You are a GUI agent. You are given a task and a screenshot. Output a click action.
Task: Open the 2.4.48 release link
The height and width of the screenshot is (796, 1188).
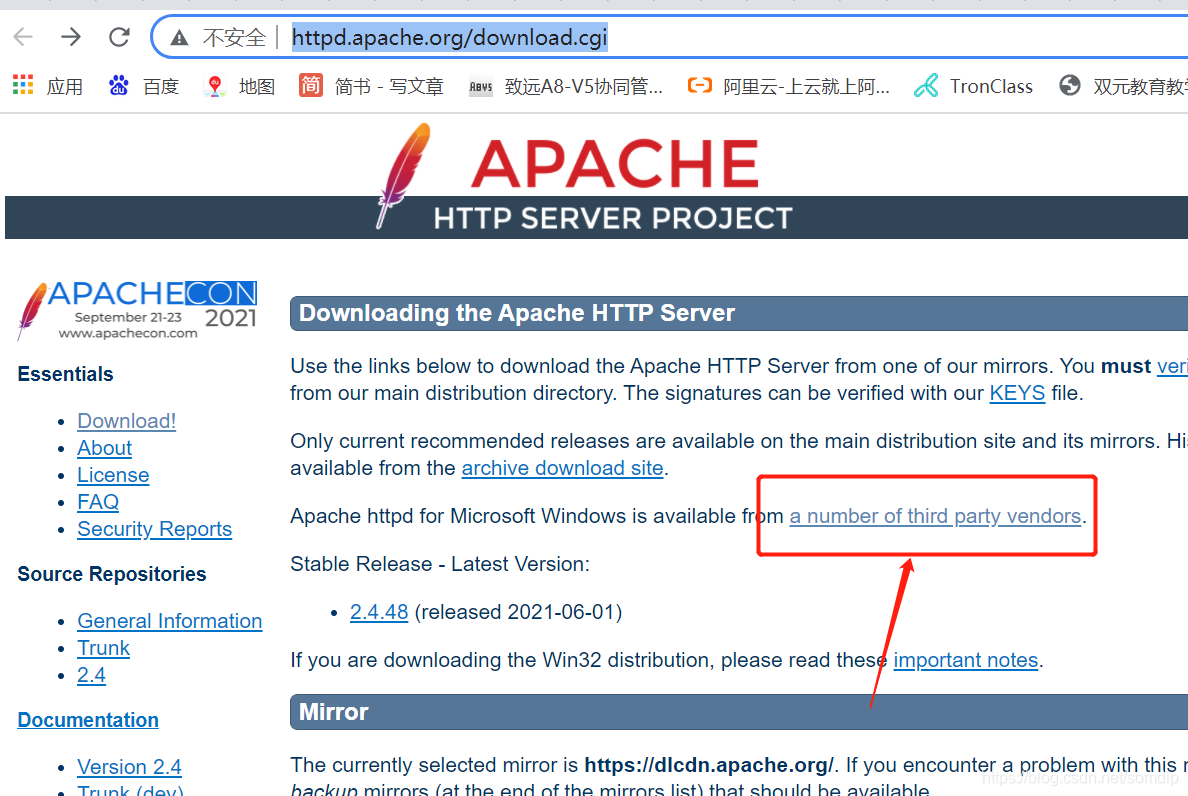click(379, 612)
